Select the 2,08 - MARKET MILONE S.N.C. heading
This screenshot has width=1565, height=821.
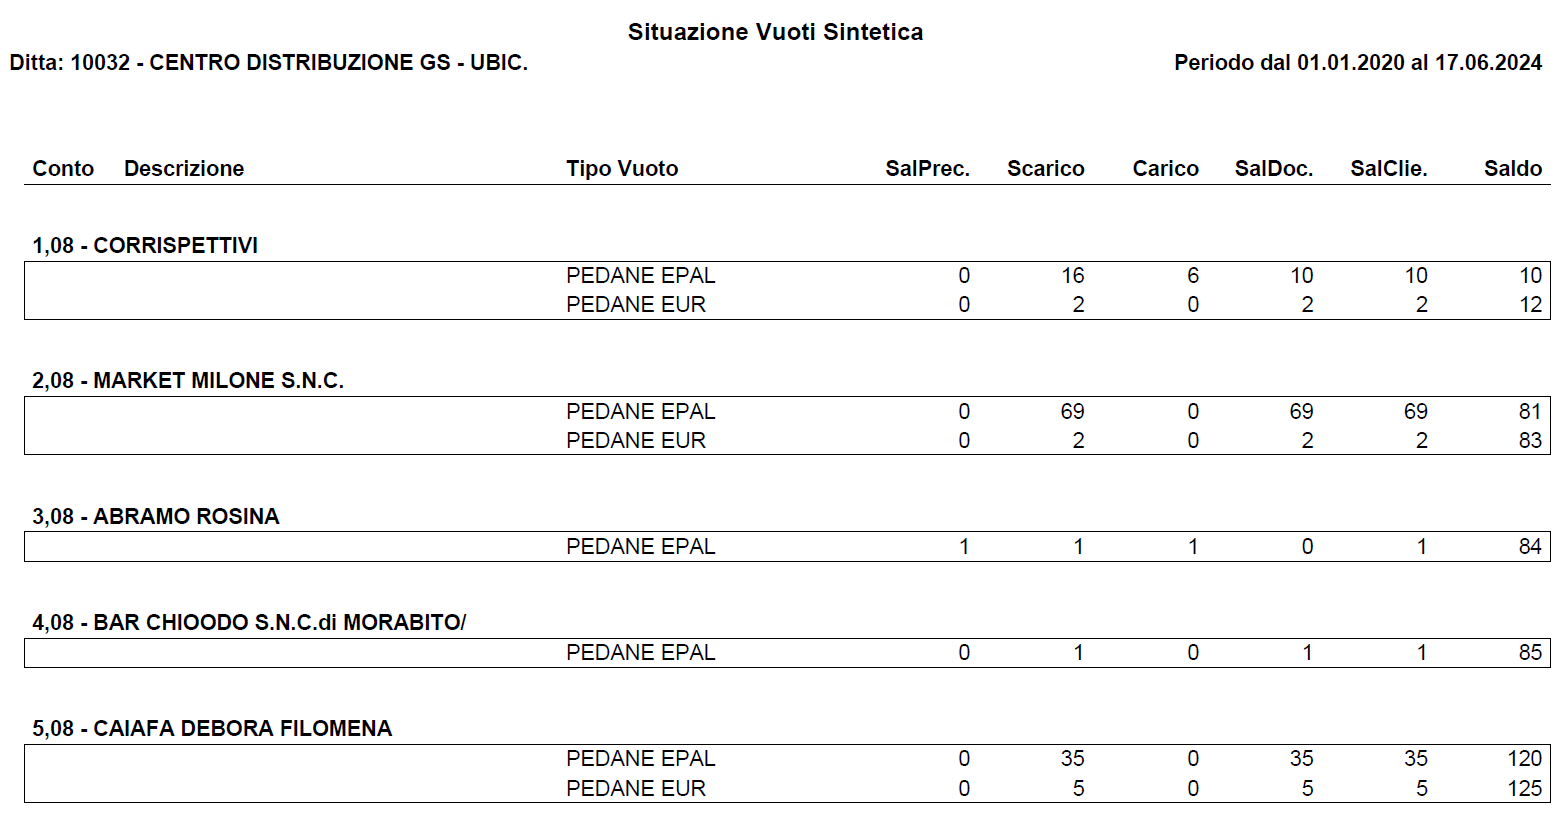(x=188, y=380)
